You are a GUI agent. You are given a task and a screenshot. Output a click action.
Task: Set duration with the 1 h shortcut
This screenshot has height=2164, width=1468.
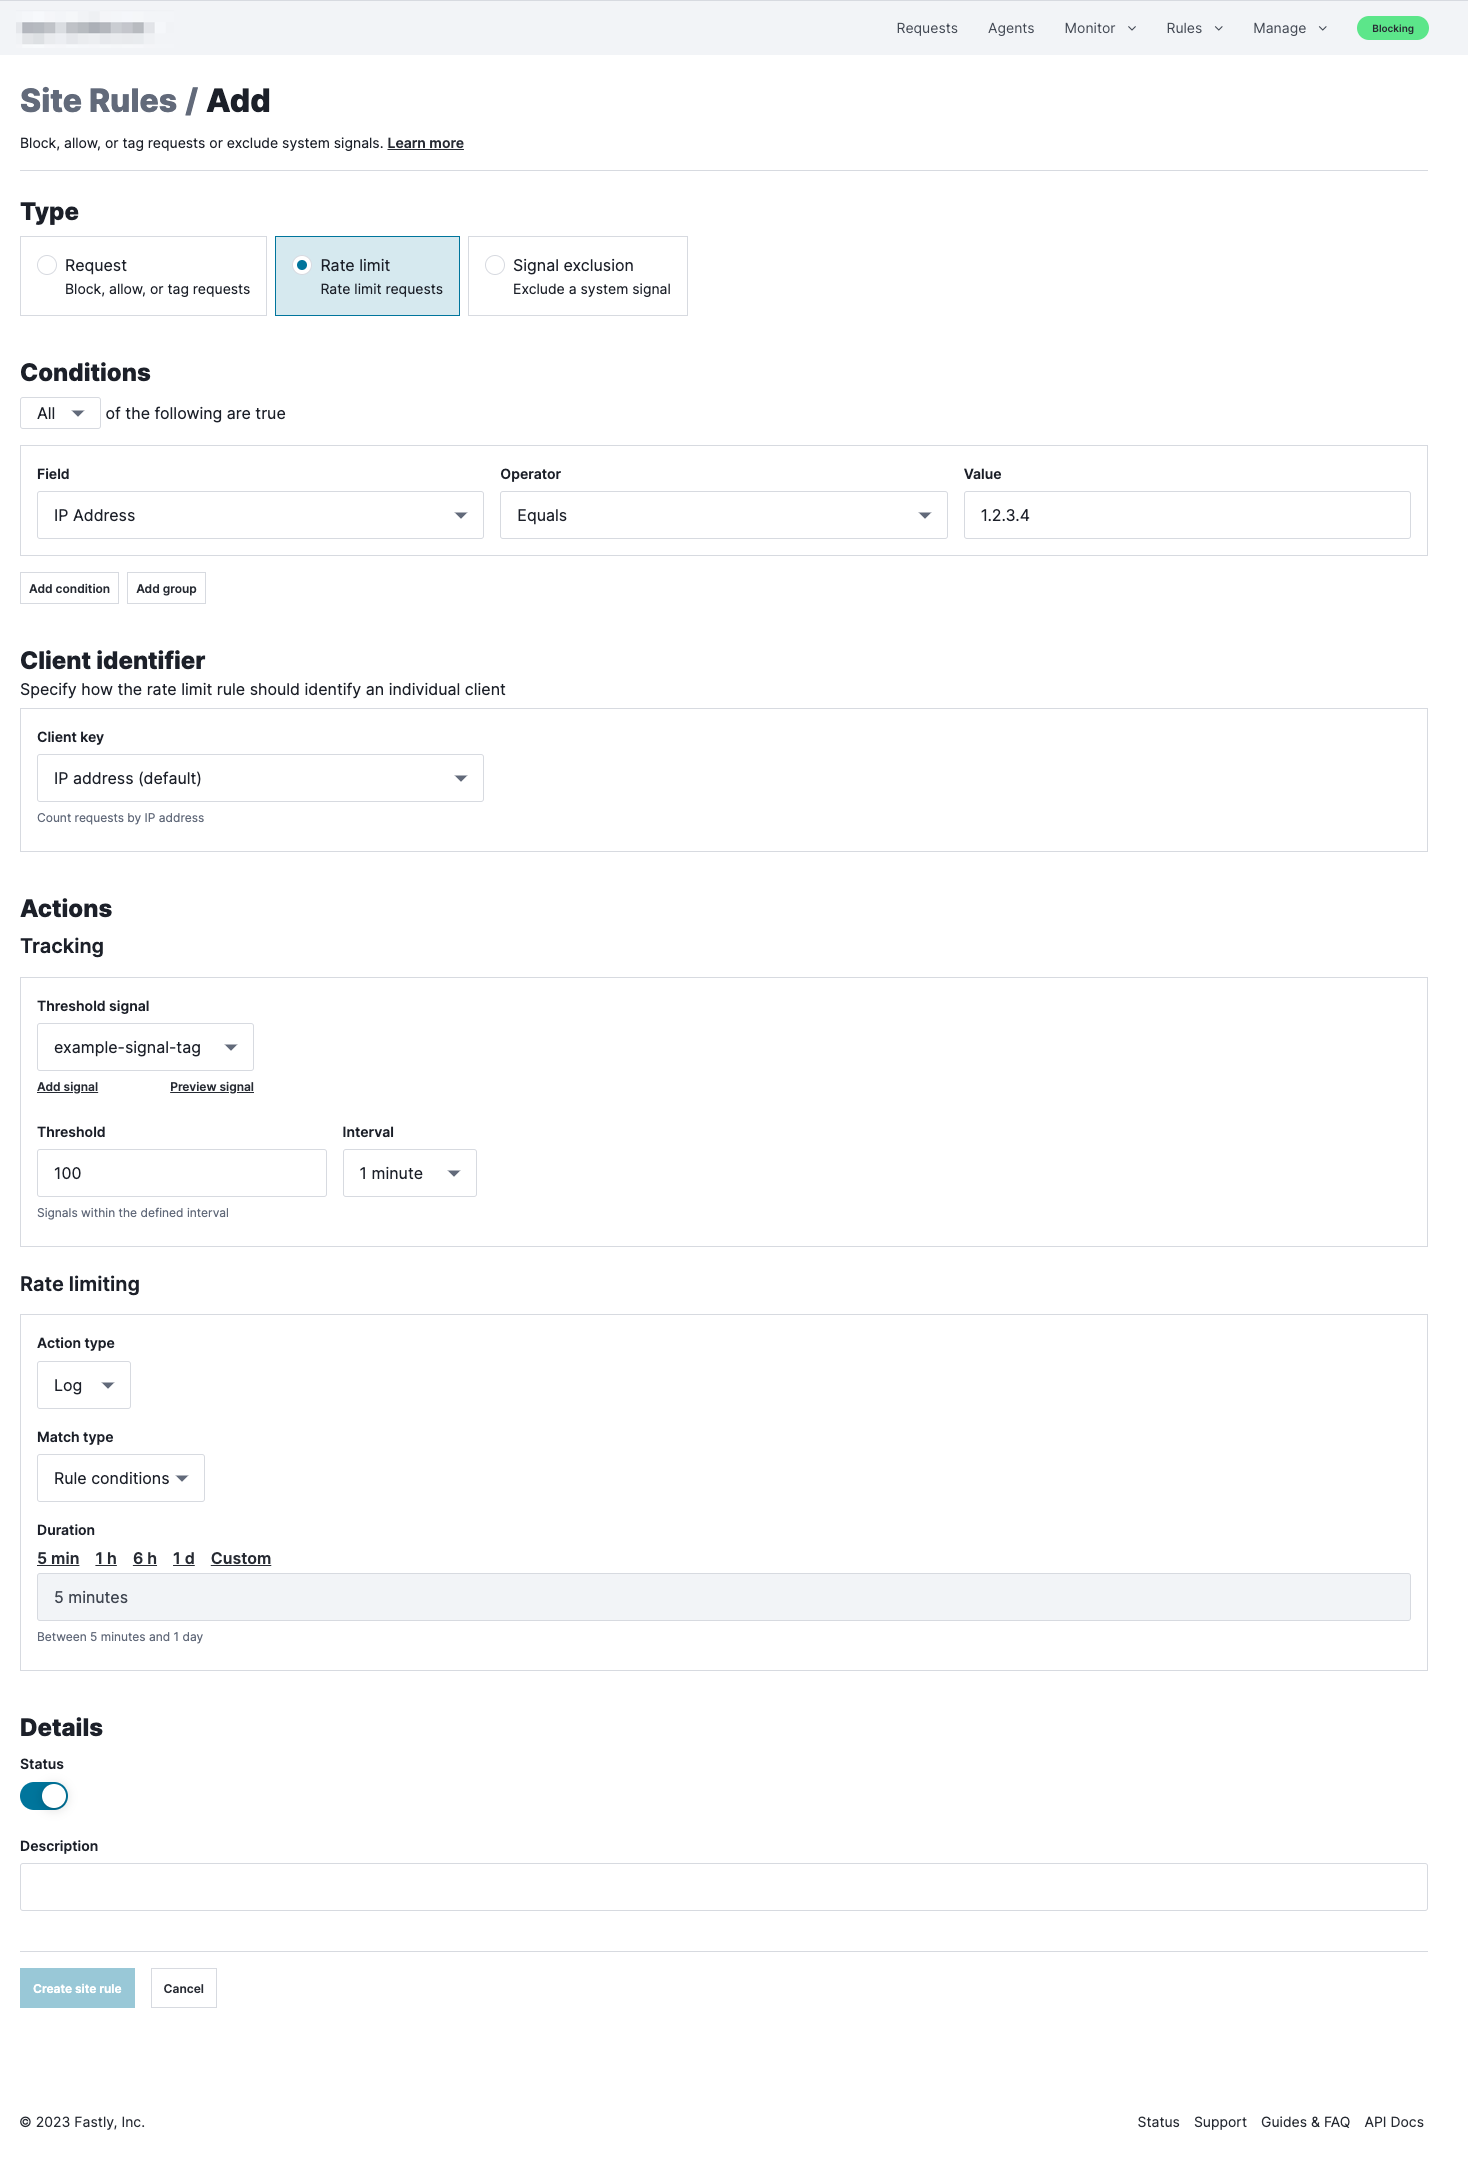click(x=106, y=1558)
